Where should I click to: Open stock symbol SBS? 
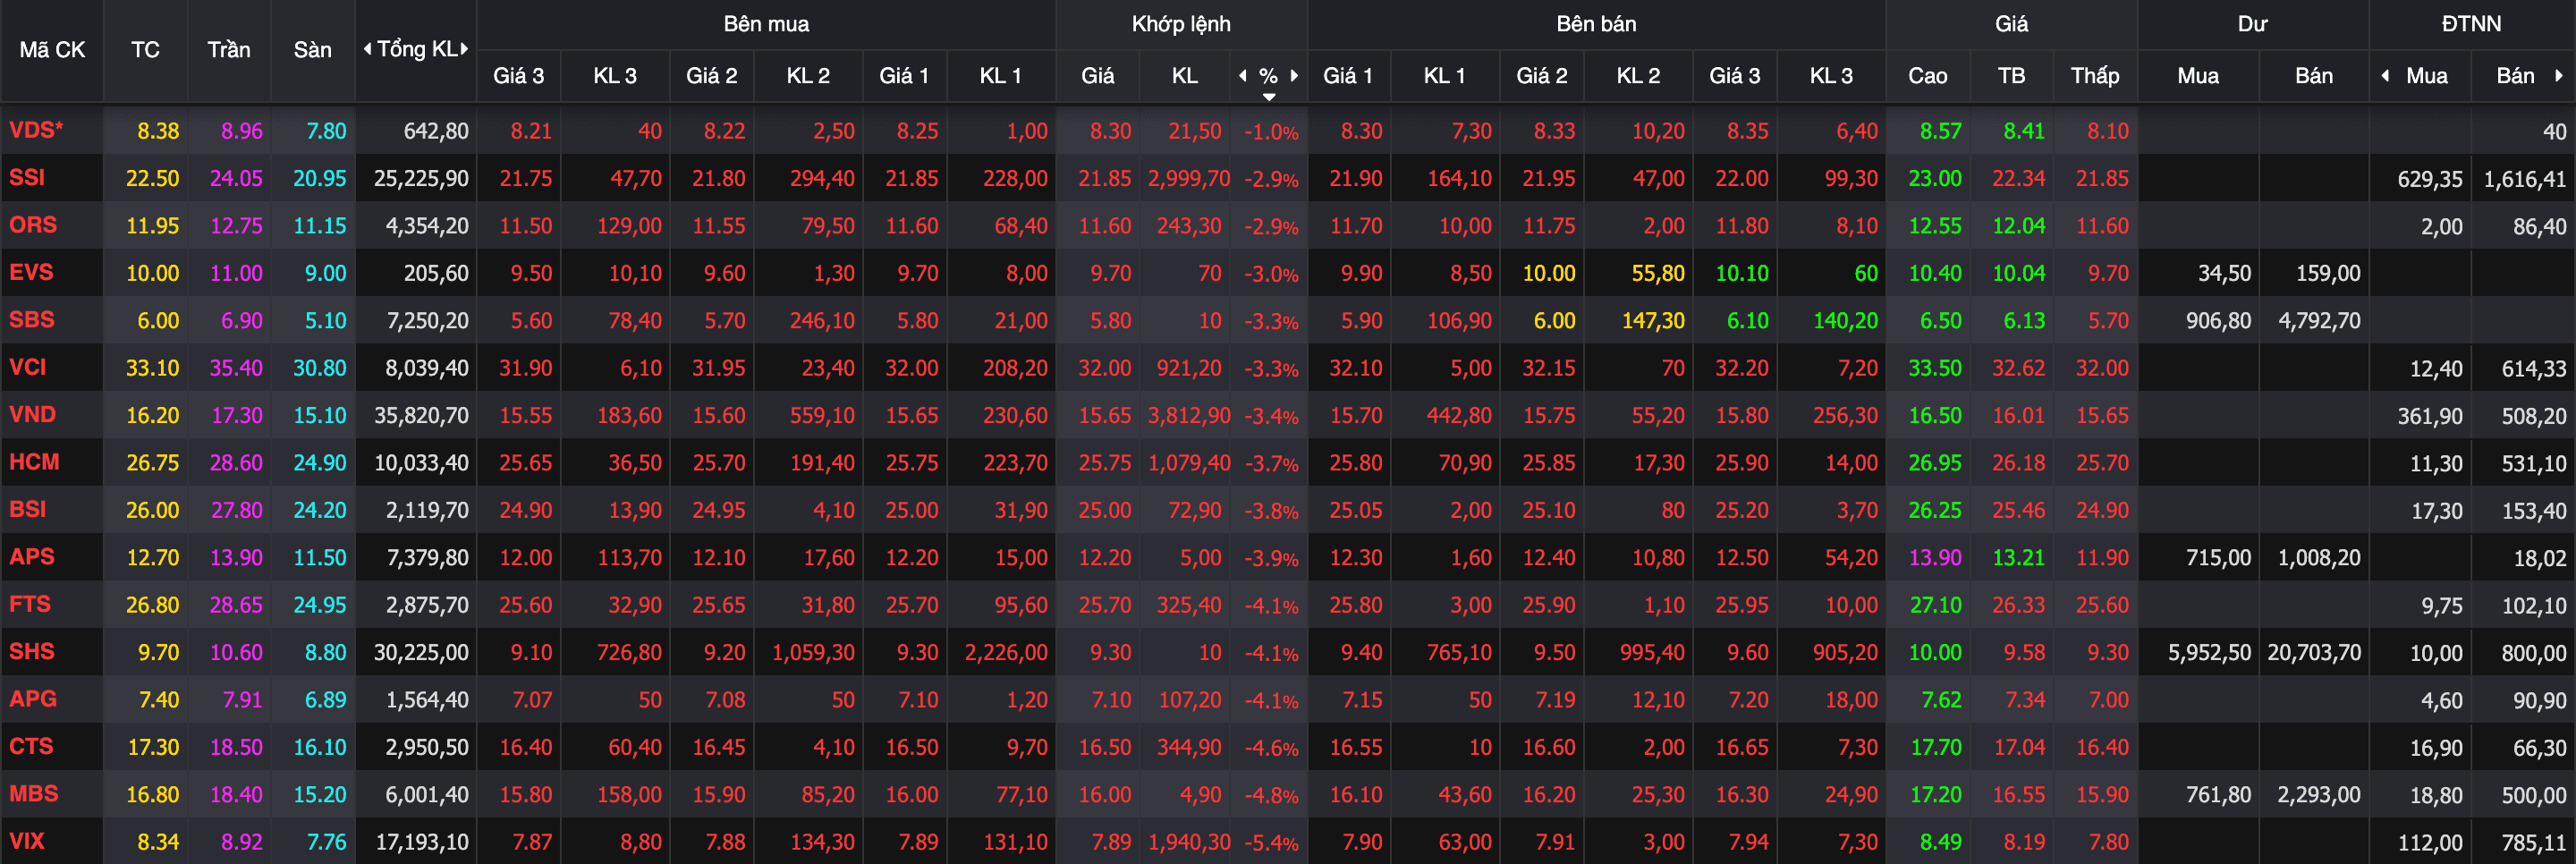click(31, 320)
